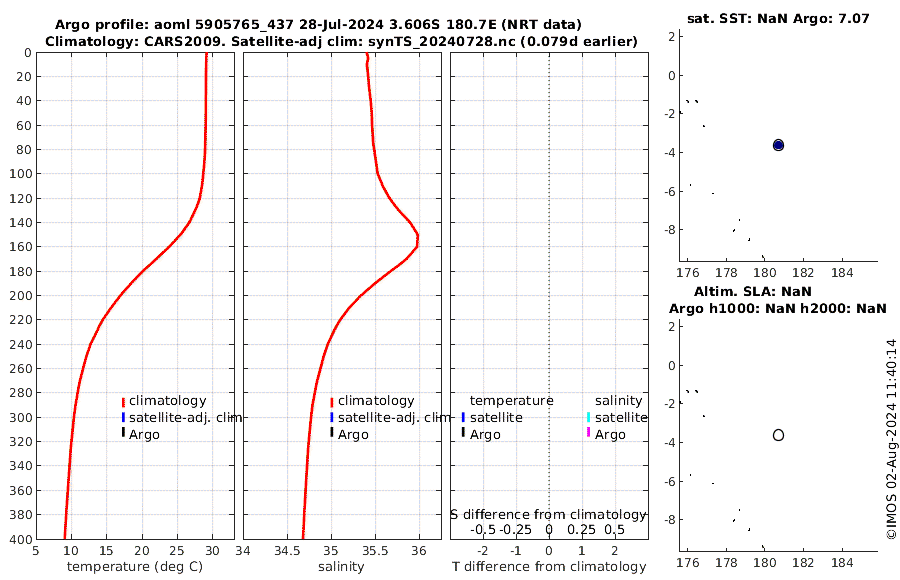The width and height of the screenshot is (900, 580).
Task: Click the 'S difference from climatology' label
Action: 548,515
